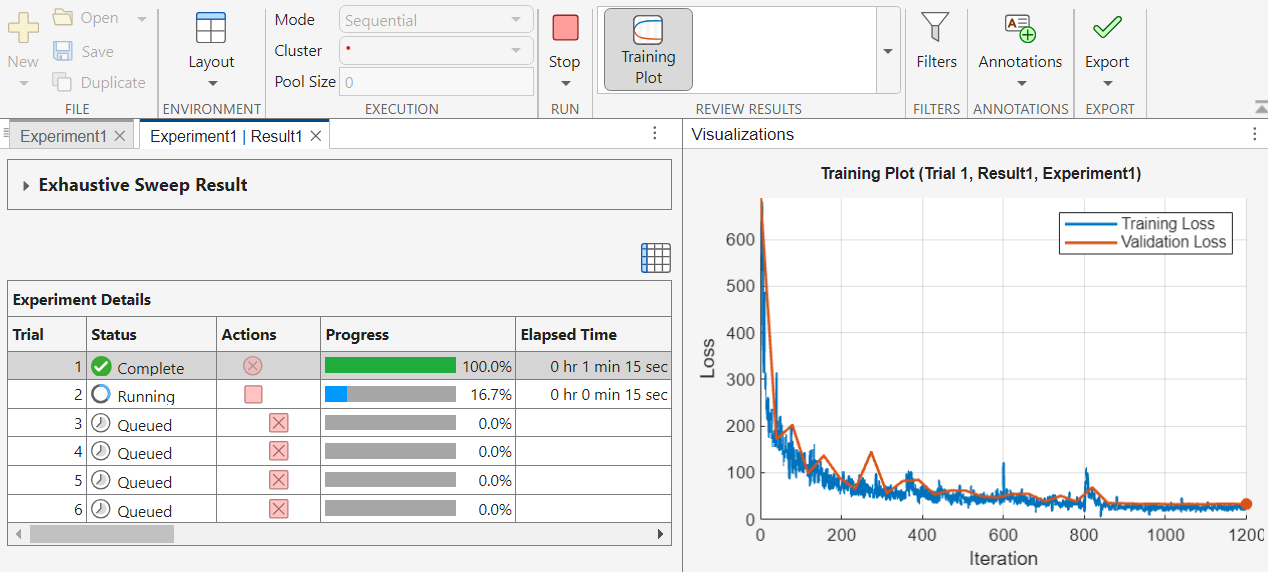Screen dimensions: 1268x572
Task: Click the table horizontal scrollbar thumb
Action: pyautogui.click(x=102, y=534)
